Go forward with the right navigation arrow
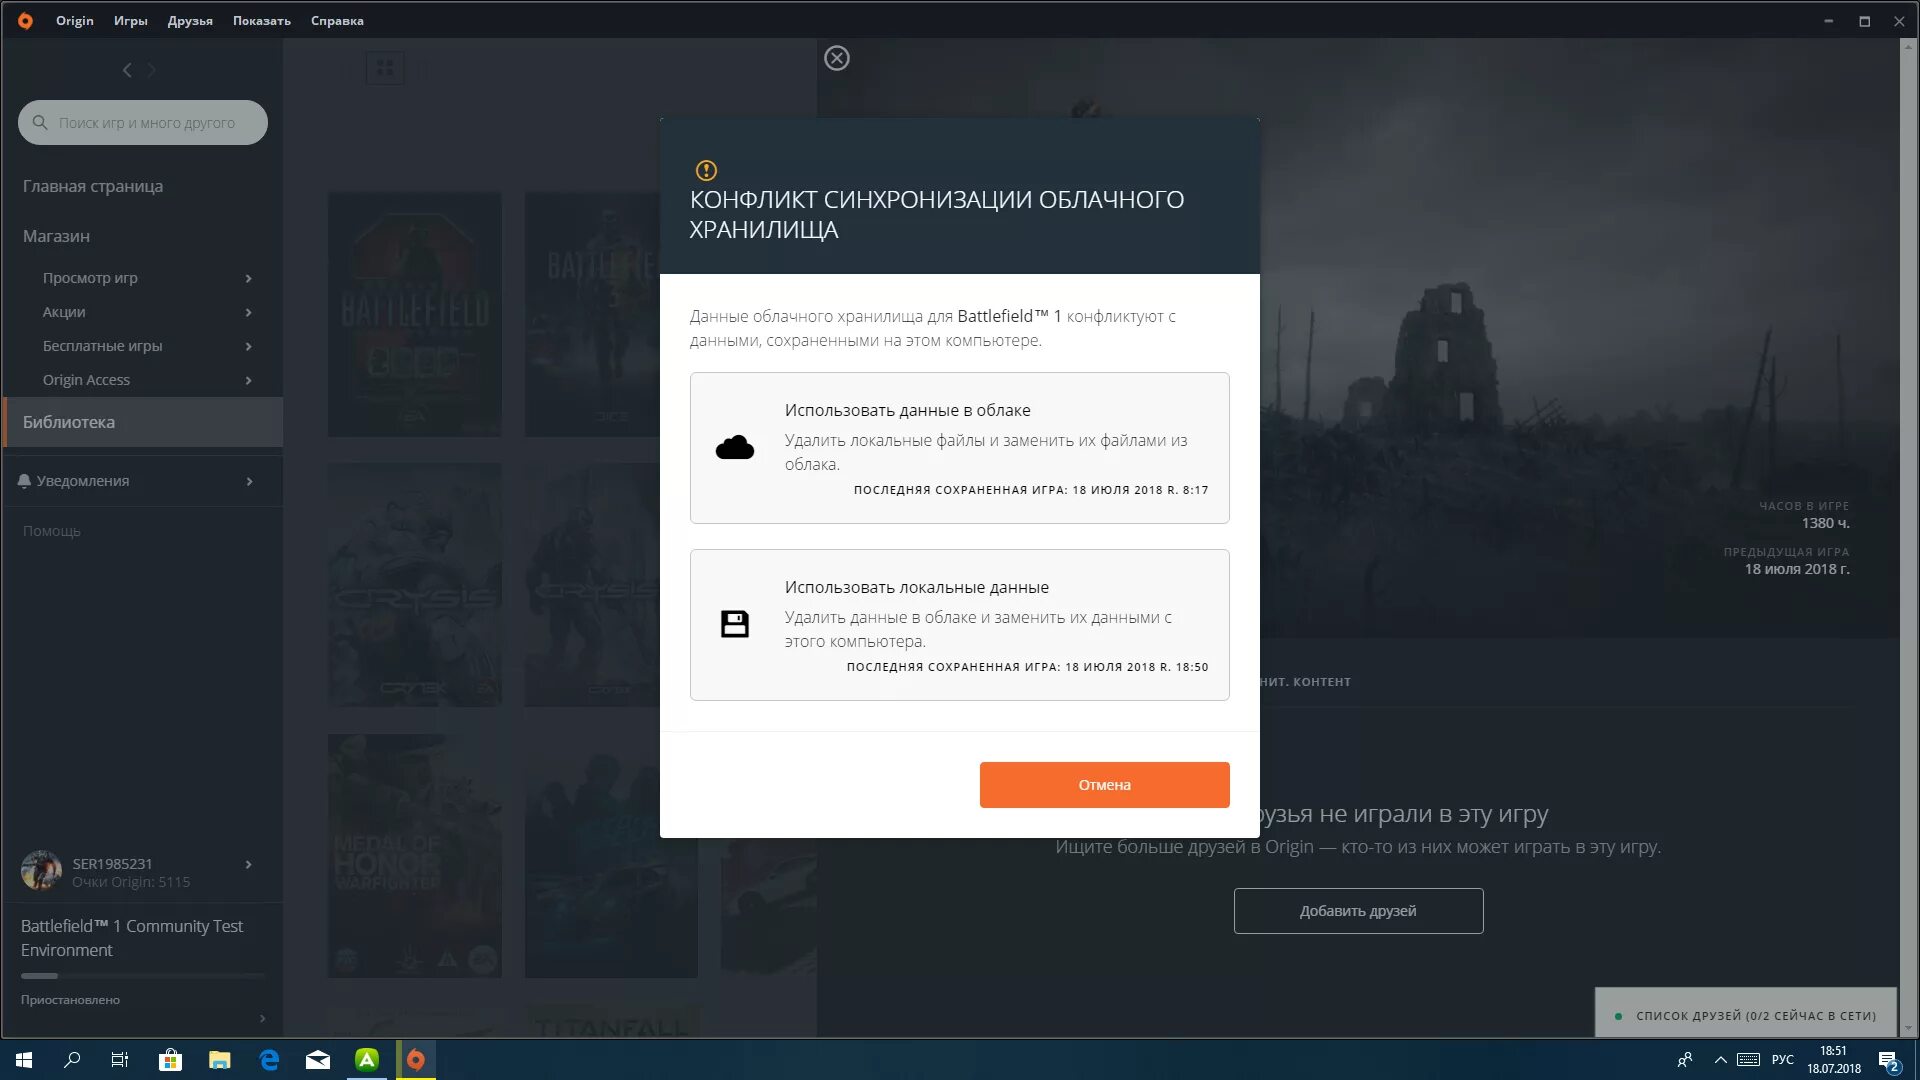Viewport: 1920px width, 1080px height. [x=152, y=69]
